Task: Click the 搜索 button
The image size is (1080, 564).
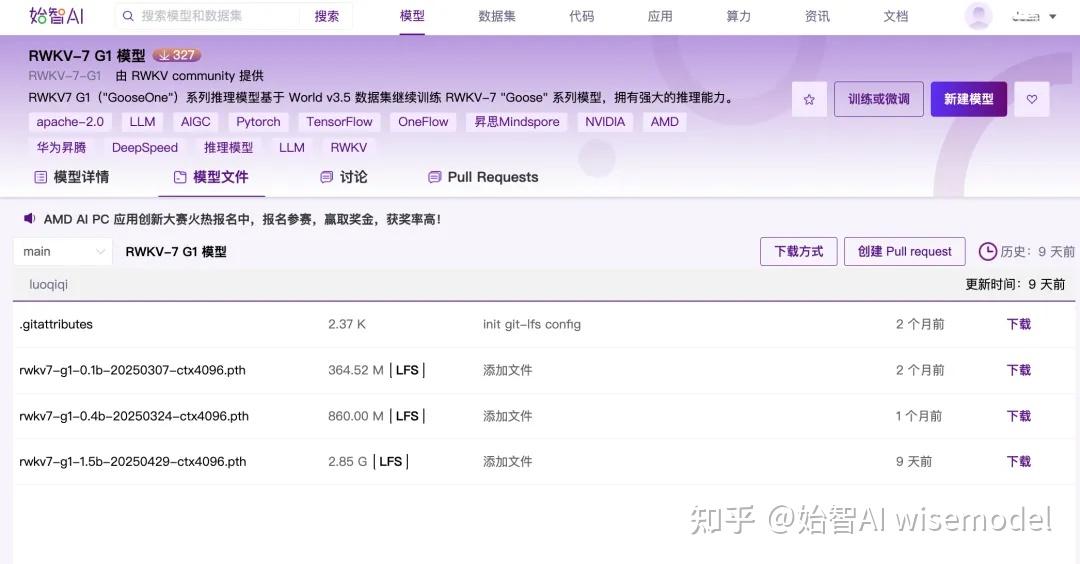Action: click(326, 16)
